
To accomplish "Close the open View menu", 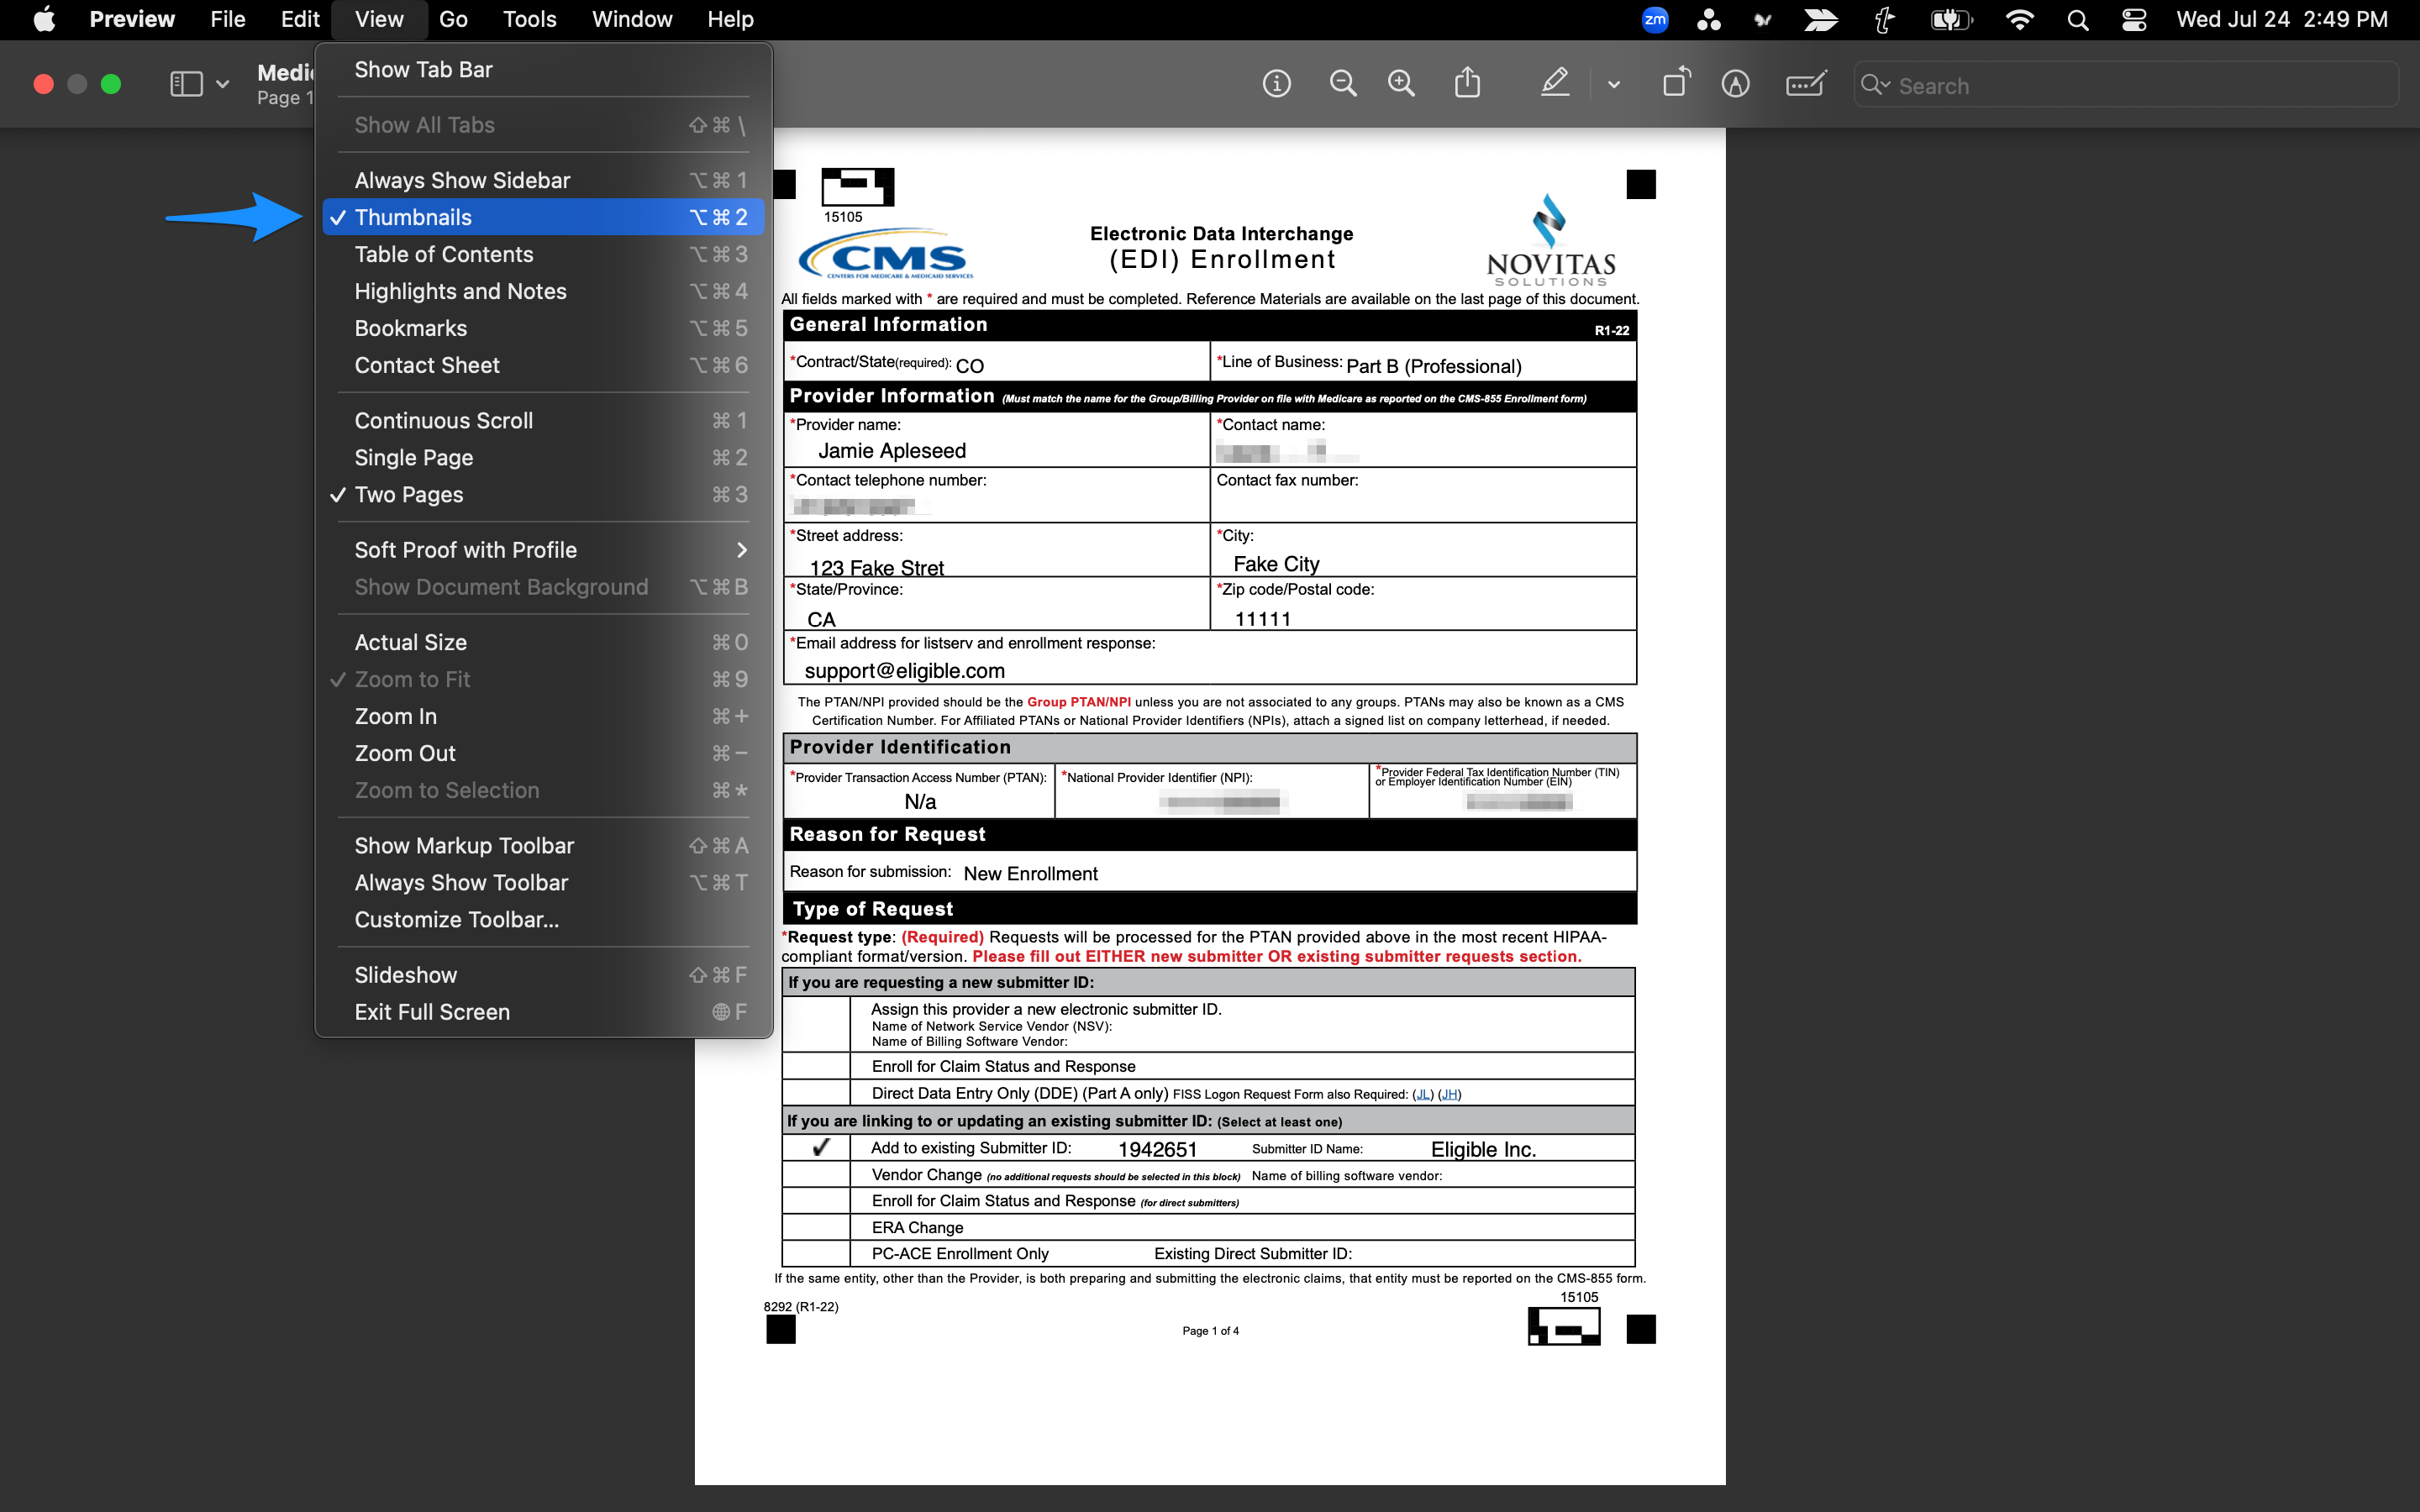I will pos(379,19).
